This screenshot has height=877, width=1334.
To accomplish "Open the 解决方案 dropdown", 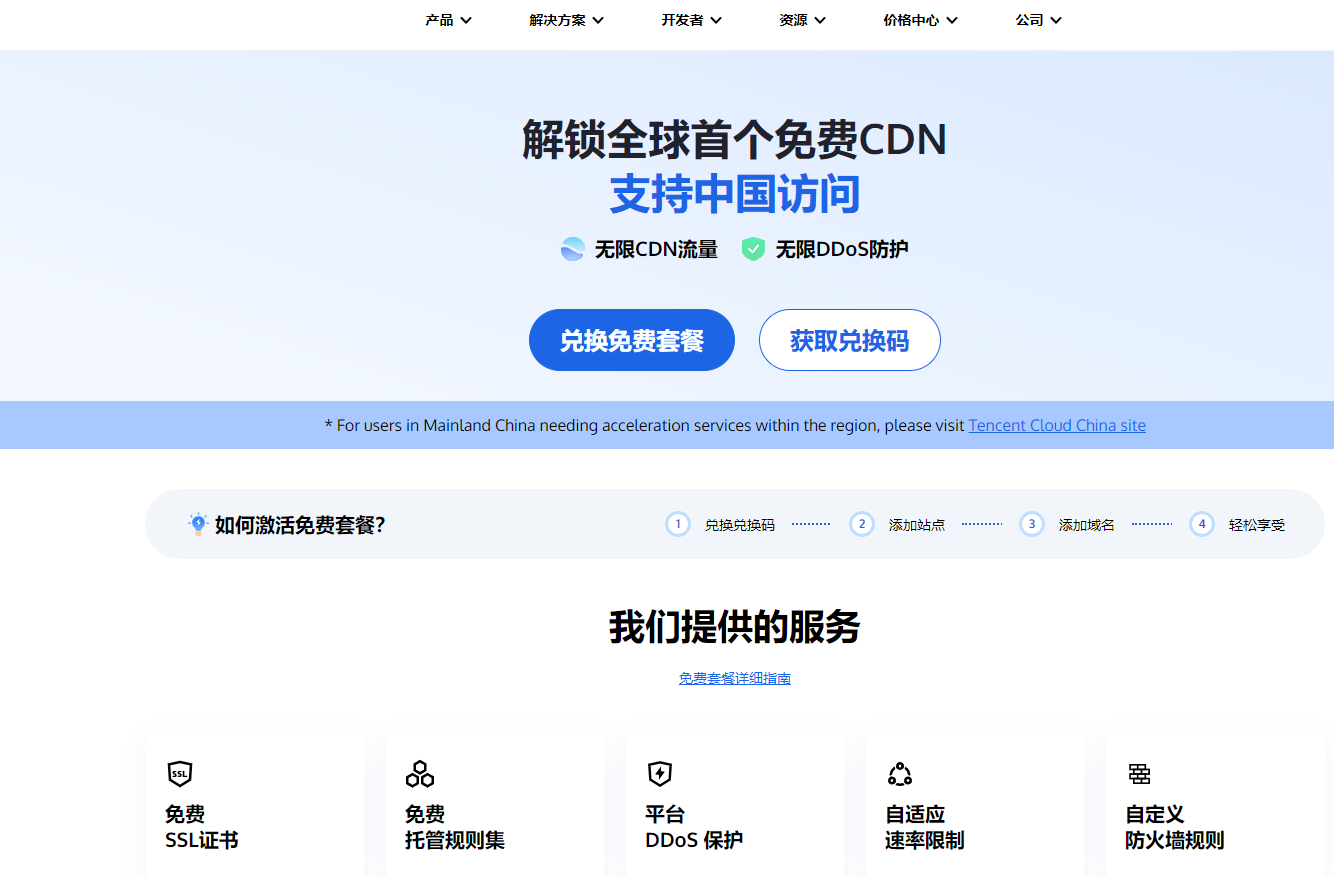I will [564, 19].
